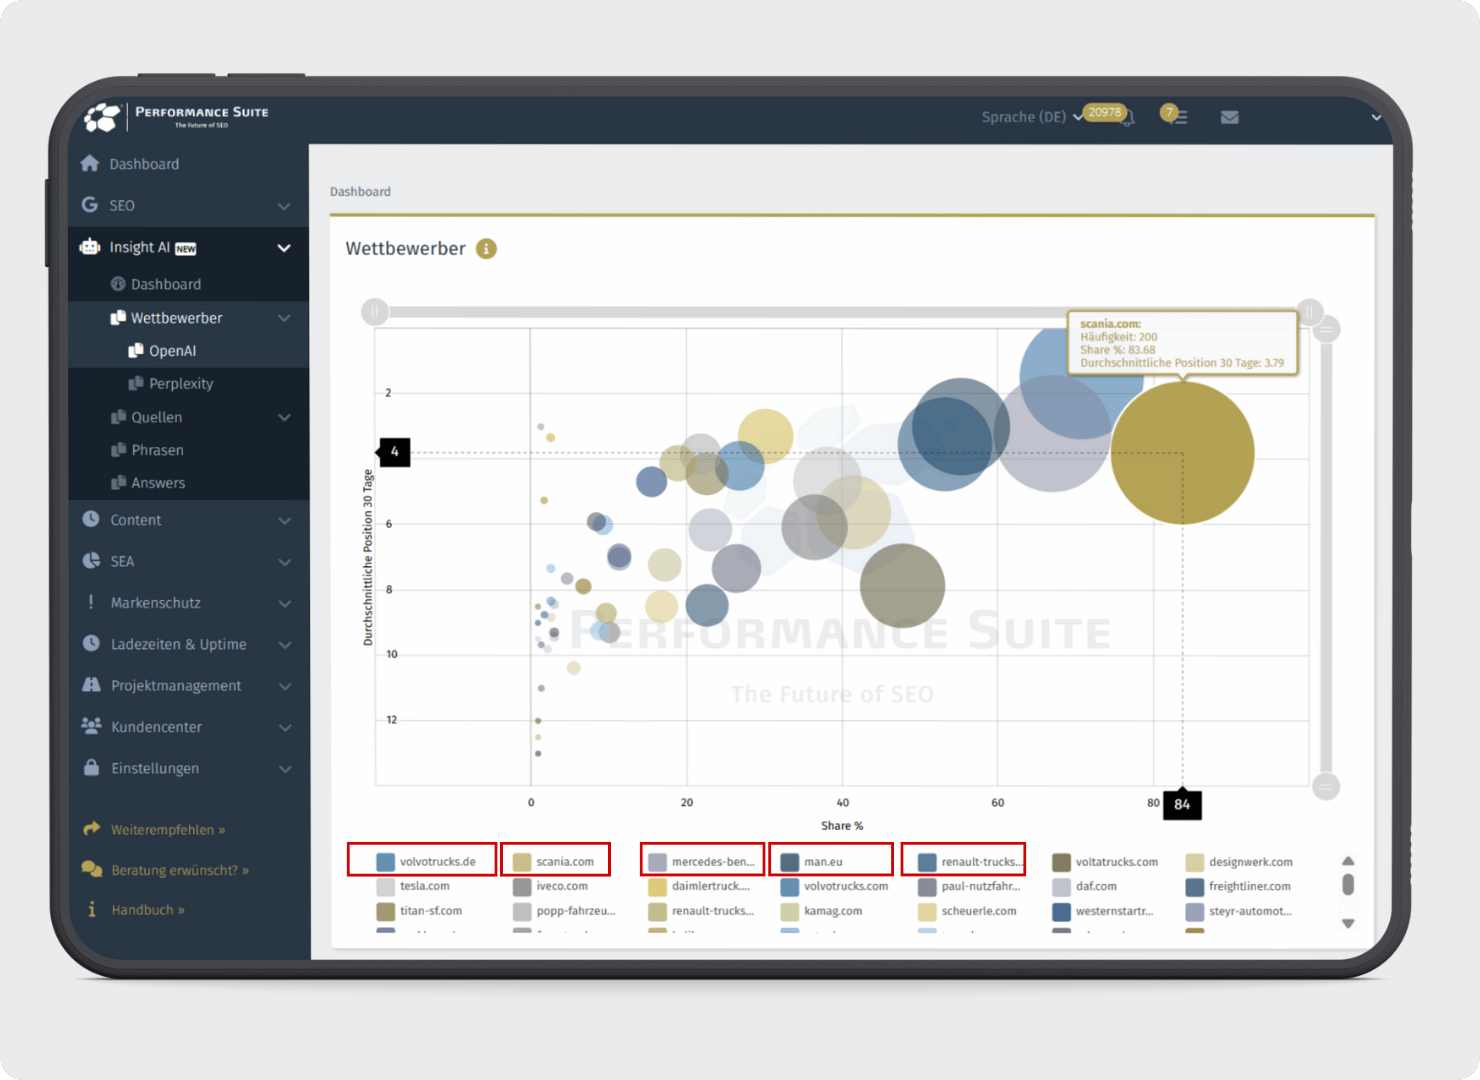Toggle the volvotrucks.de legend series
This screenshot has width=1480, height=1080.
(426, 861)
